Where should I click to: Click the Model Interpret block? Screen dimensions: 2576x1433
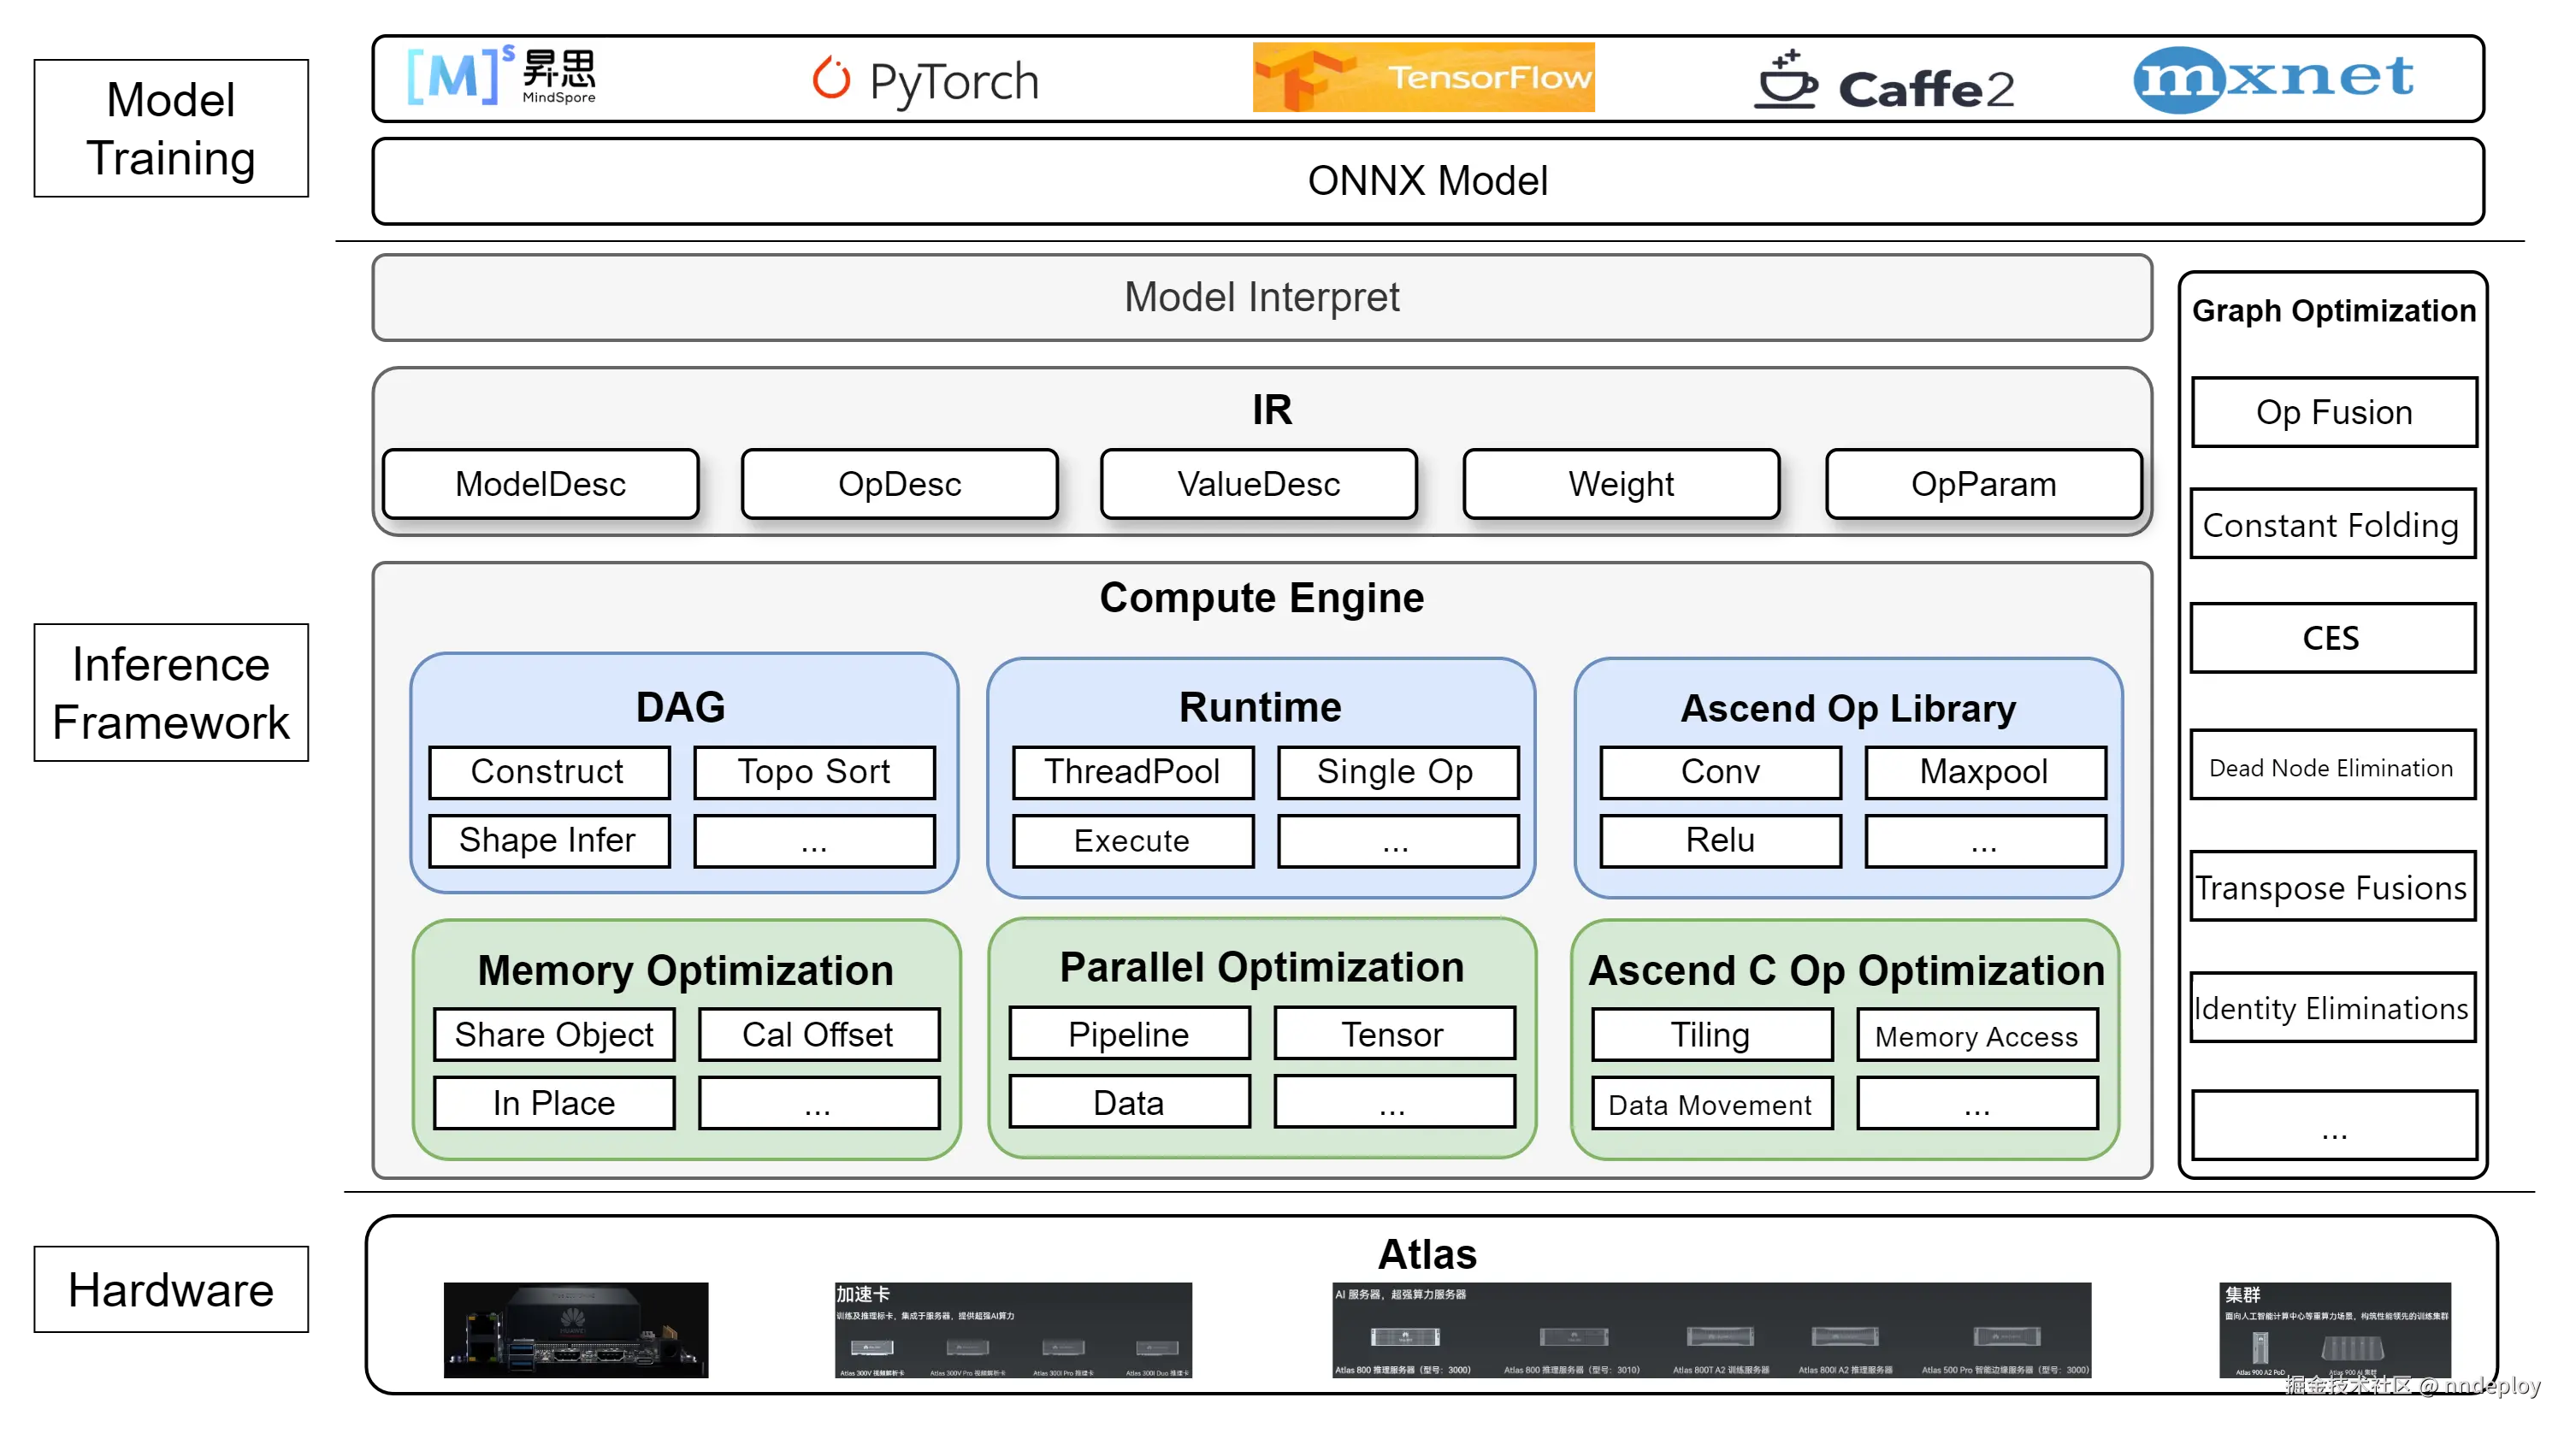coord(1261,297)
